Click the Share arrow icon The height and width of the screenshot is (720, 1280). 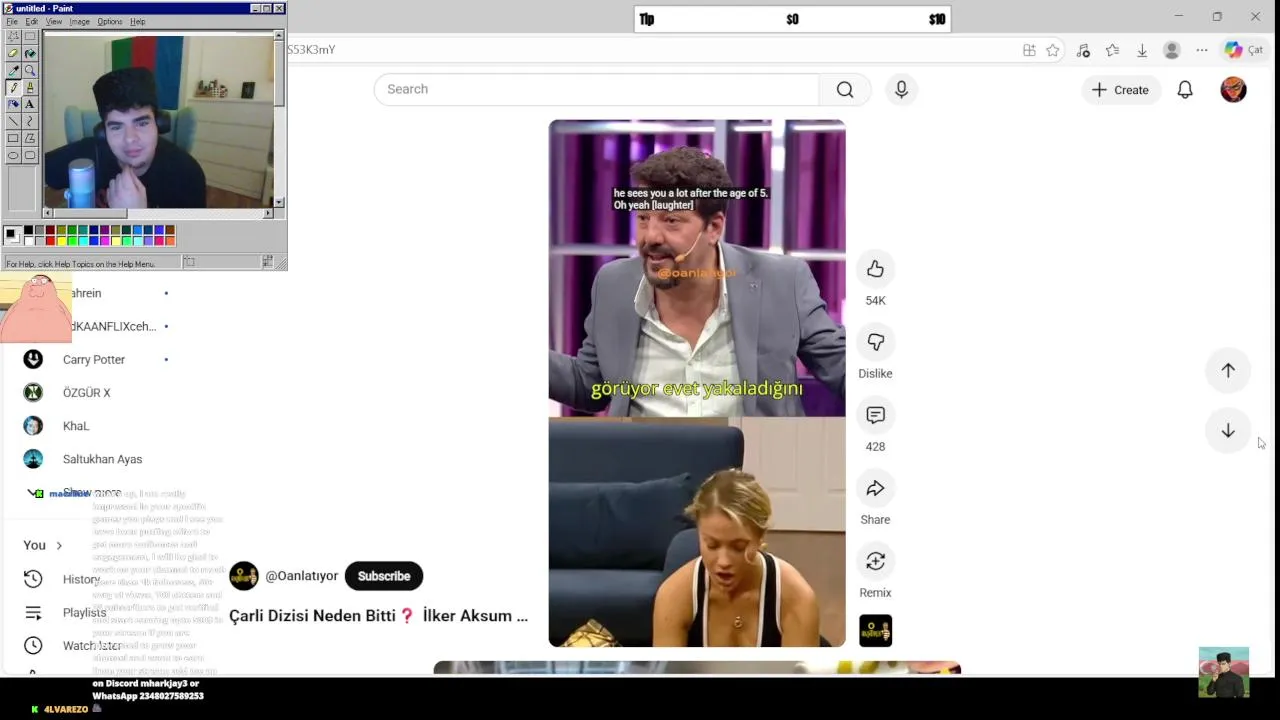click(875, 488)
